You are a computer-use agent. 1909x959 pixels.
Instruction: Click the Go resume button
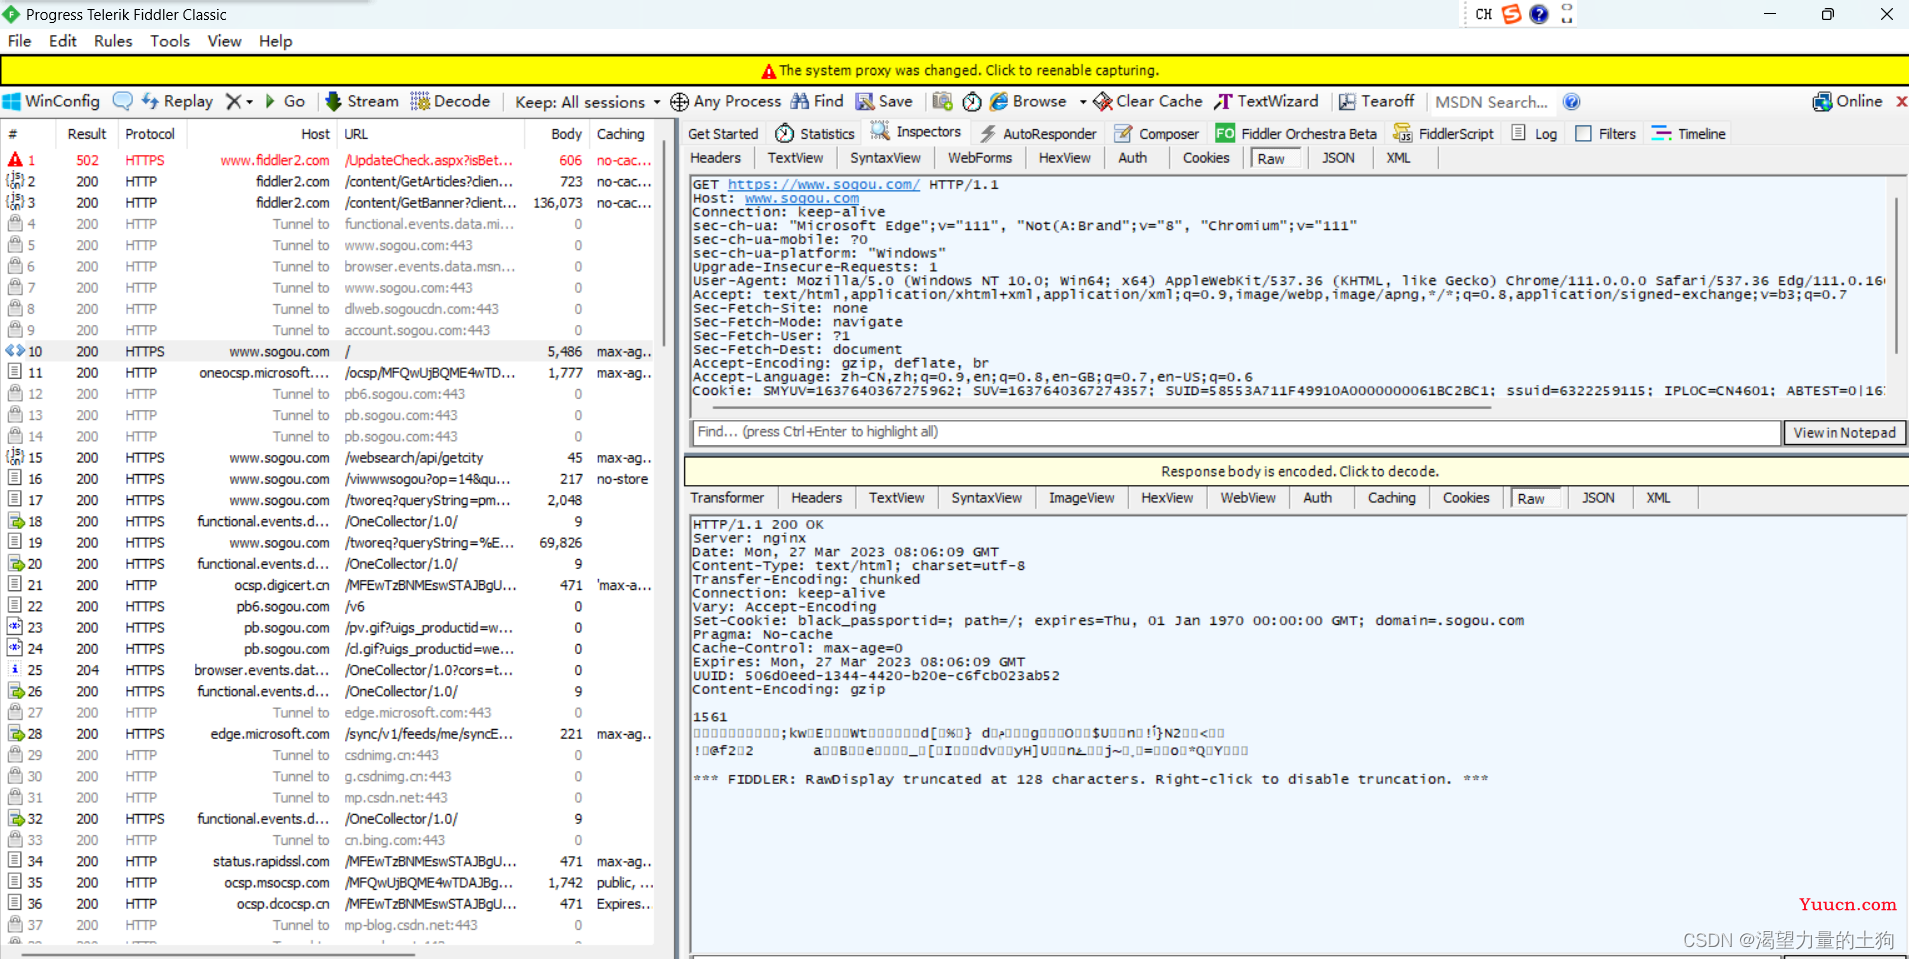pyautogui.click(x=285, y=101)
